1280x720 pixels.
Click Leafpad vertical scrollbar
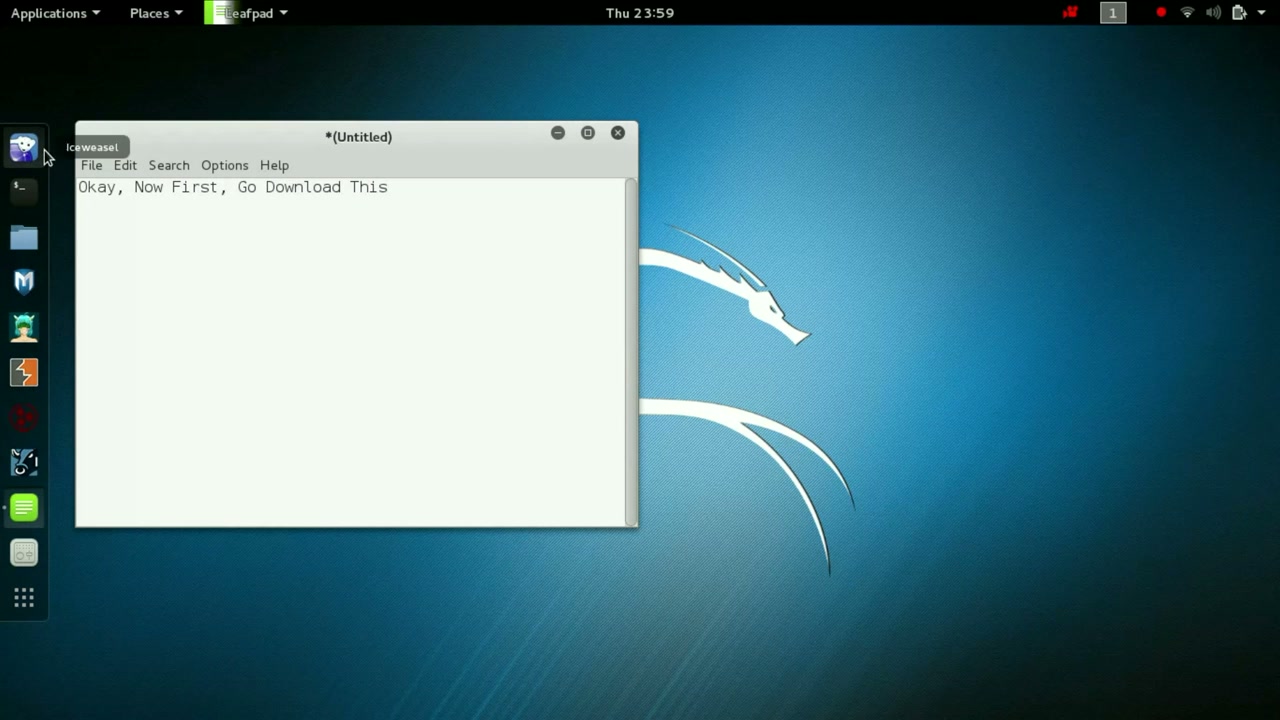point(631,351)
